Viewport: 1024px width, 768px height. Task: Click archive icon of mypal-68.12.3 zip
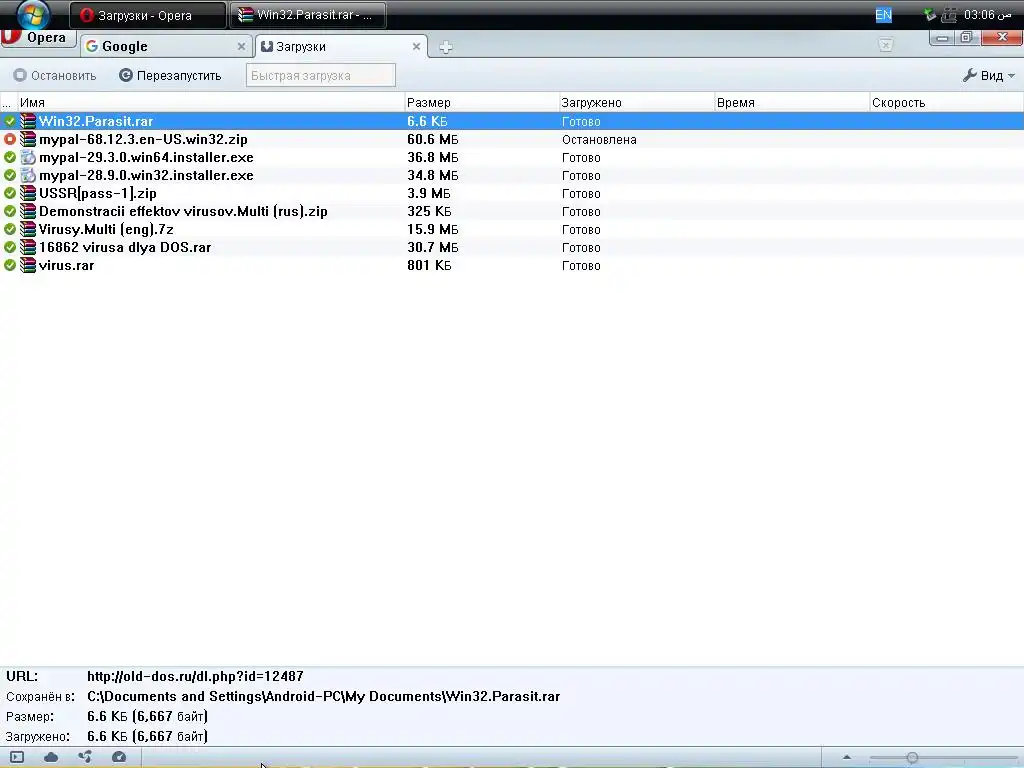click(x=27, y=139)
